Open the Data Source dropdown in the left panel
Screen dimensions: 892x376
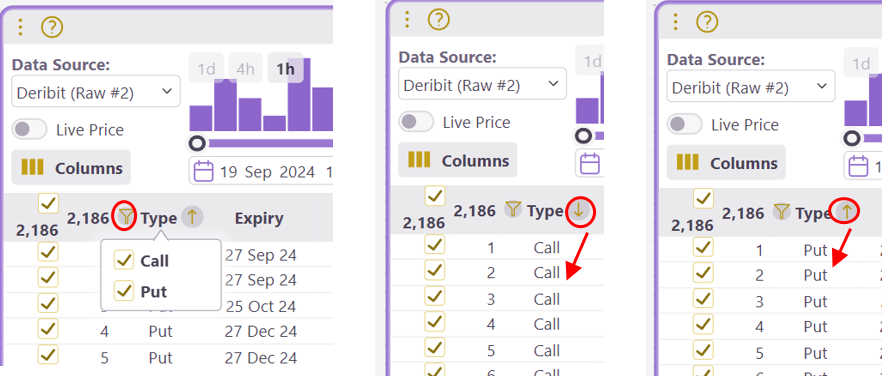point(96,92)
